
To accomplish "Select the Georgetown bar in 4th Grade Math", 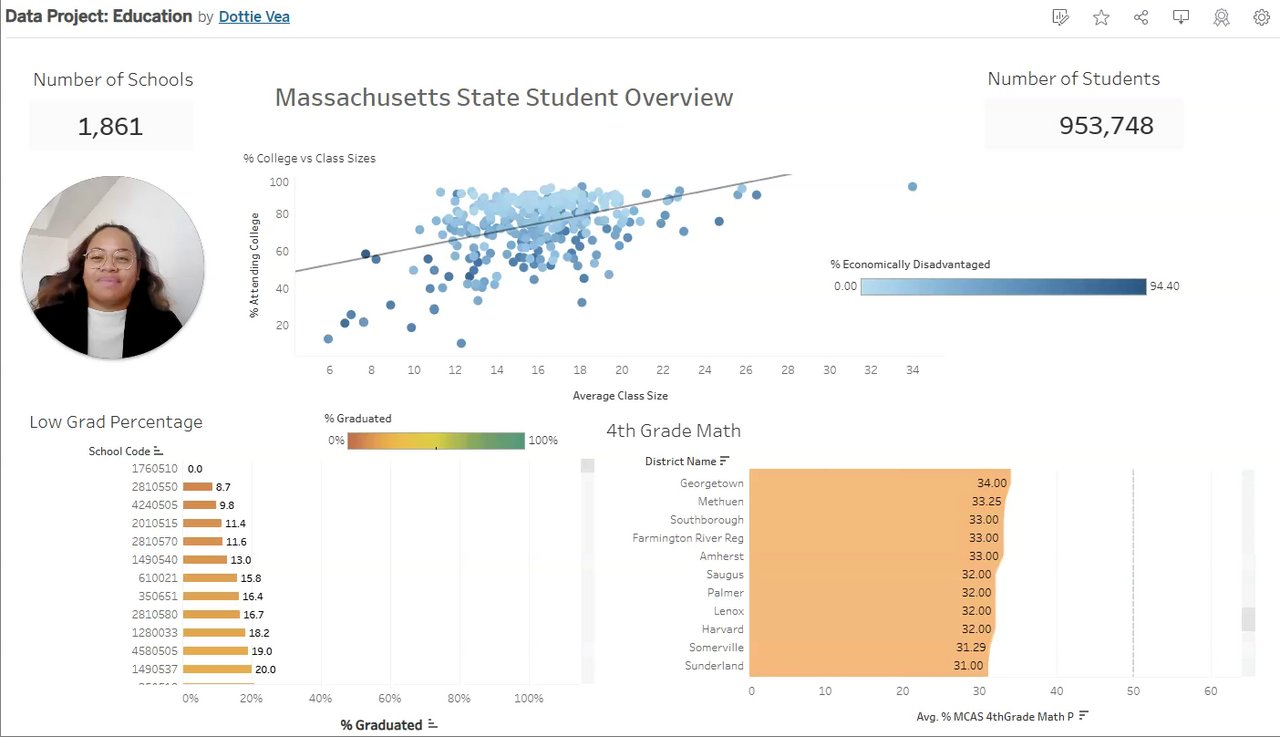I will point(880,483).
